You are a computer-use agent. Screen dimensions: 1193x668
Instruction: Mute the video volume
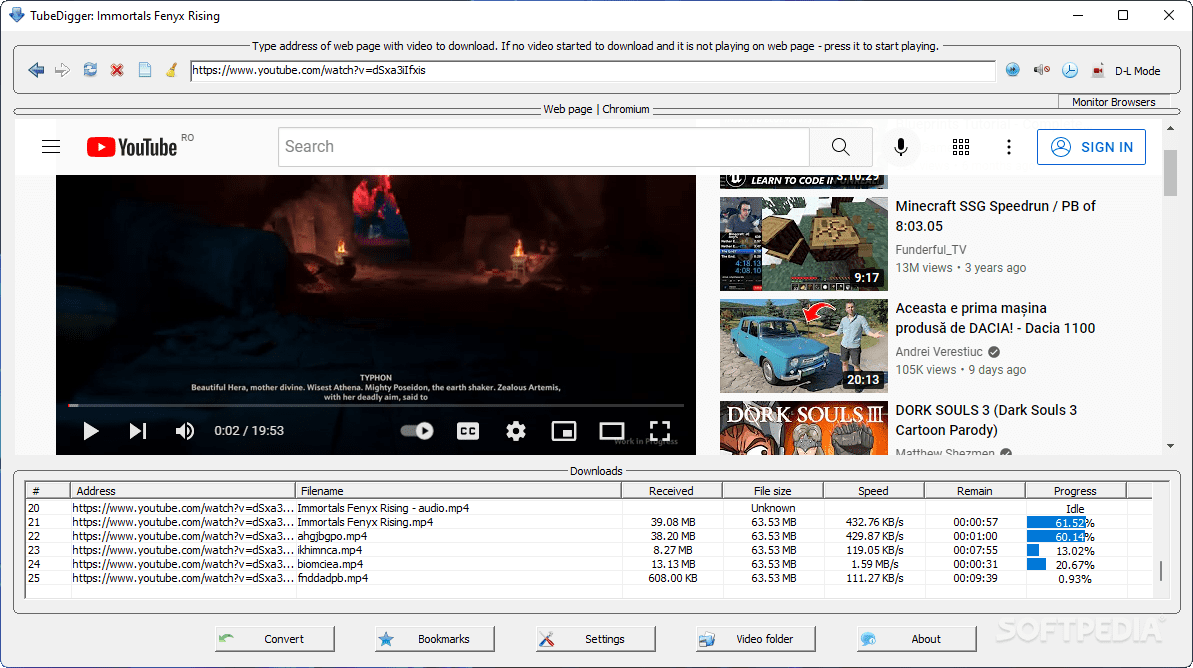pos(185,431)
